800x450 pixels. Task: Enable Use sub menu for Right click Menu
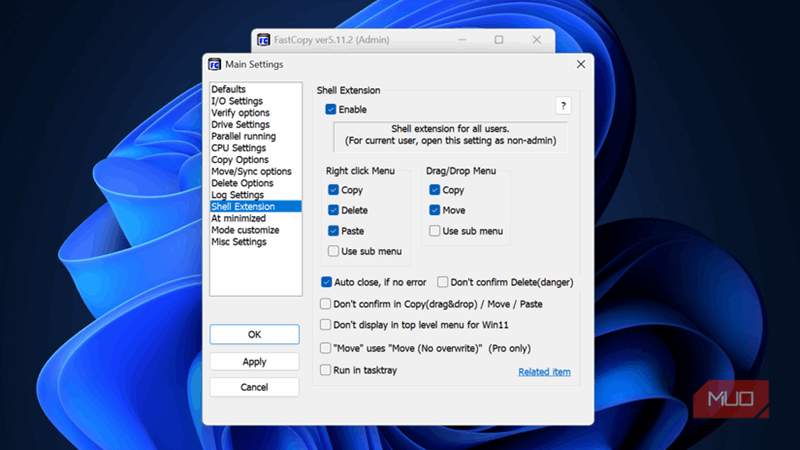point(333,251)
